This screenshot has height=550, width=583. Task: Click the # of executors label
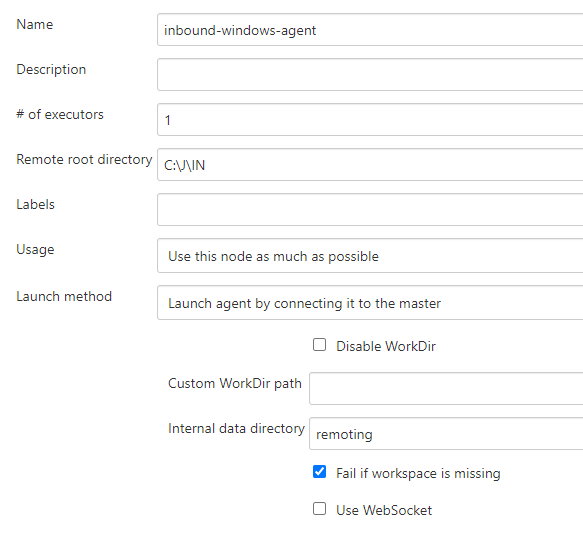click(x=60, y=115)
